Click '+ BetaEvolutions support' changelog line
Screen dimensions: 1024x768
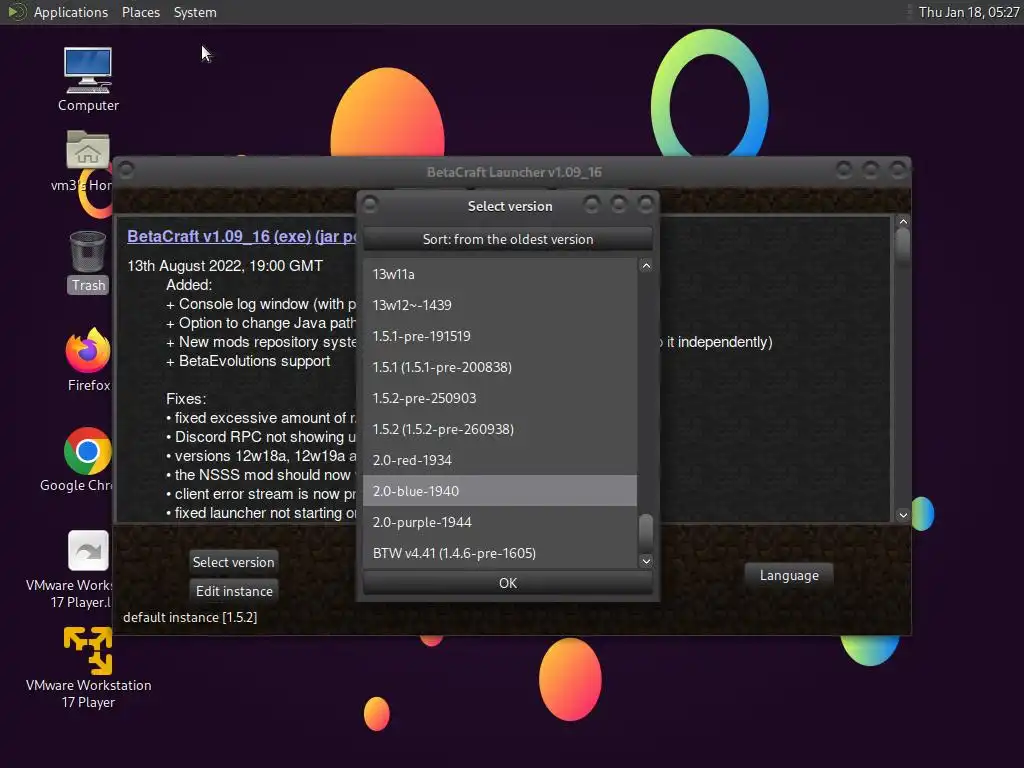pos(248,361)
